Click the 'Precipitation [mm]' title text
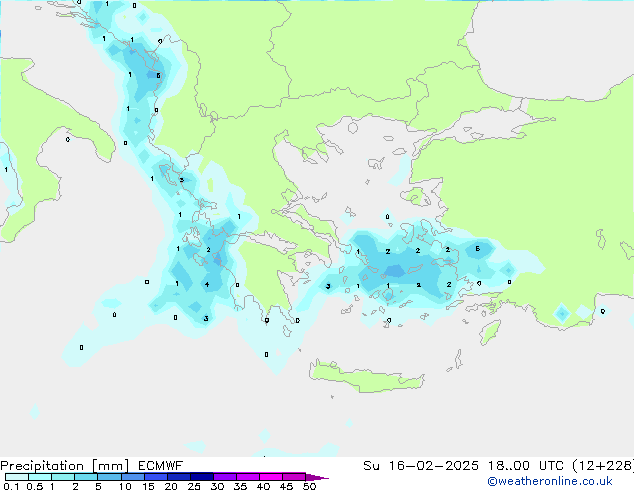The image size is (634, 490). (64, 466)
